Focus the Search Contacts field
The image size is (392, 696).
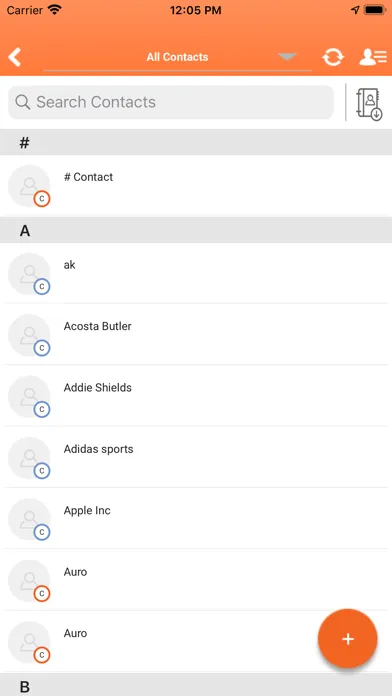pos(171,103)
